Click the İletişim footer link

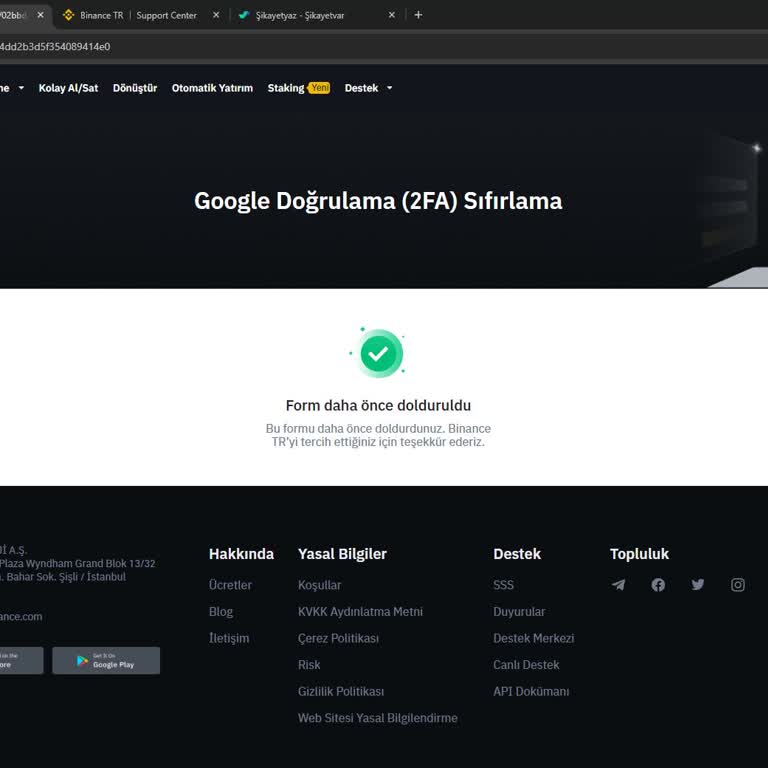tap(229, 638)
